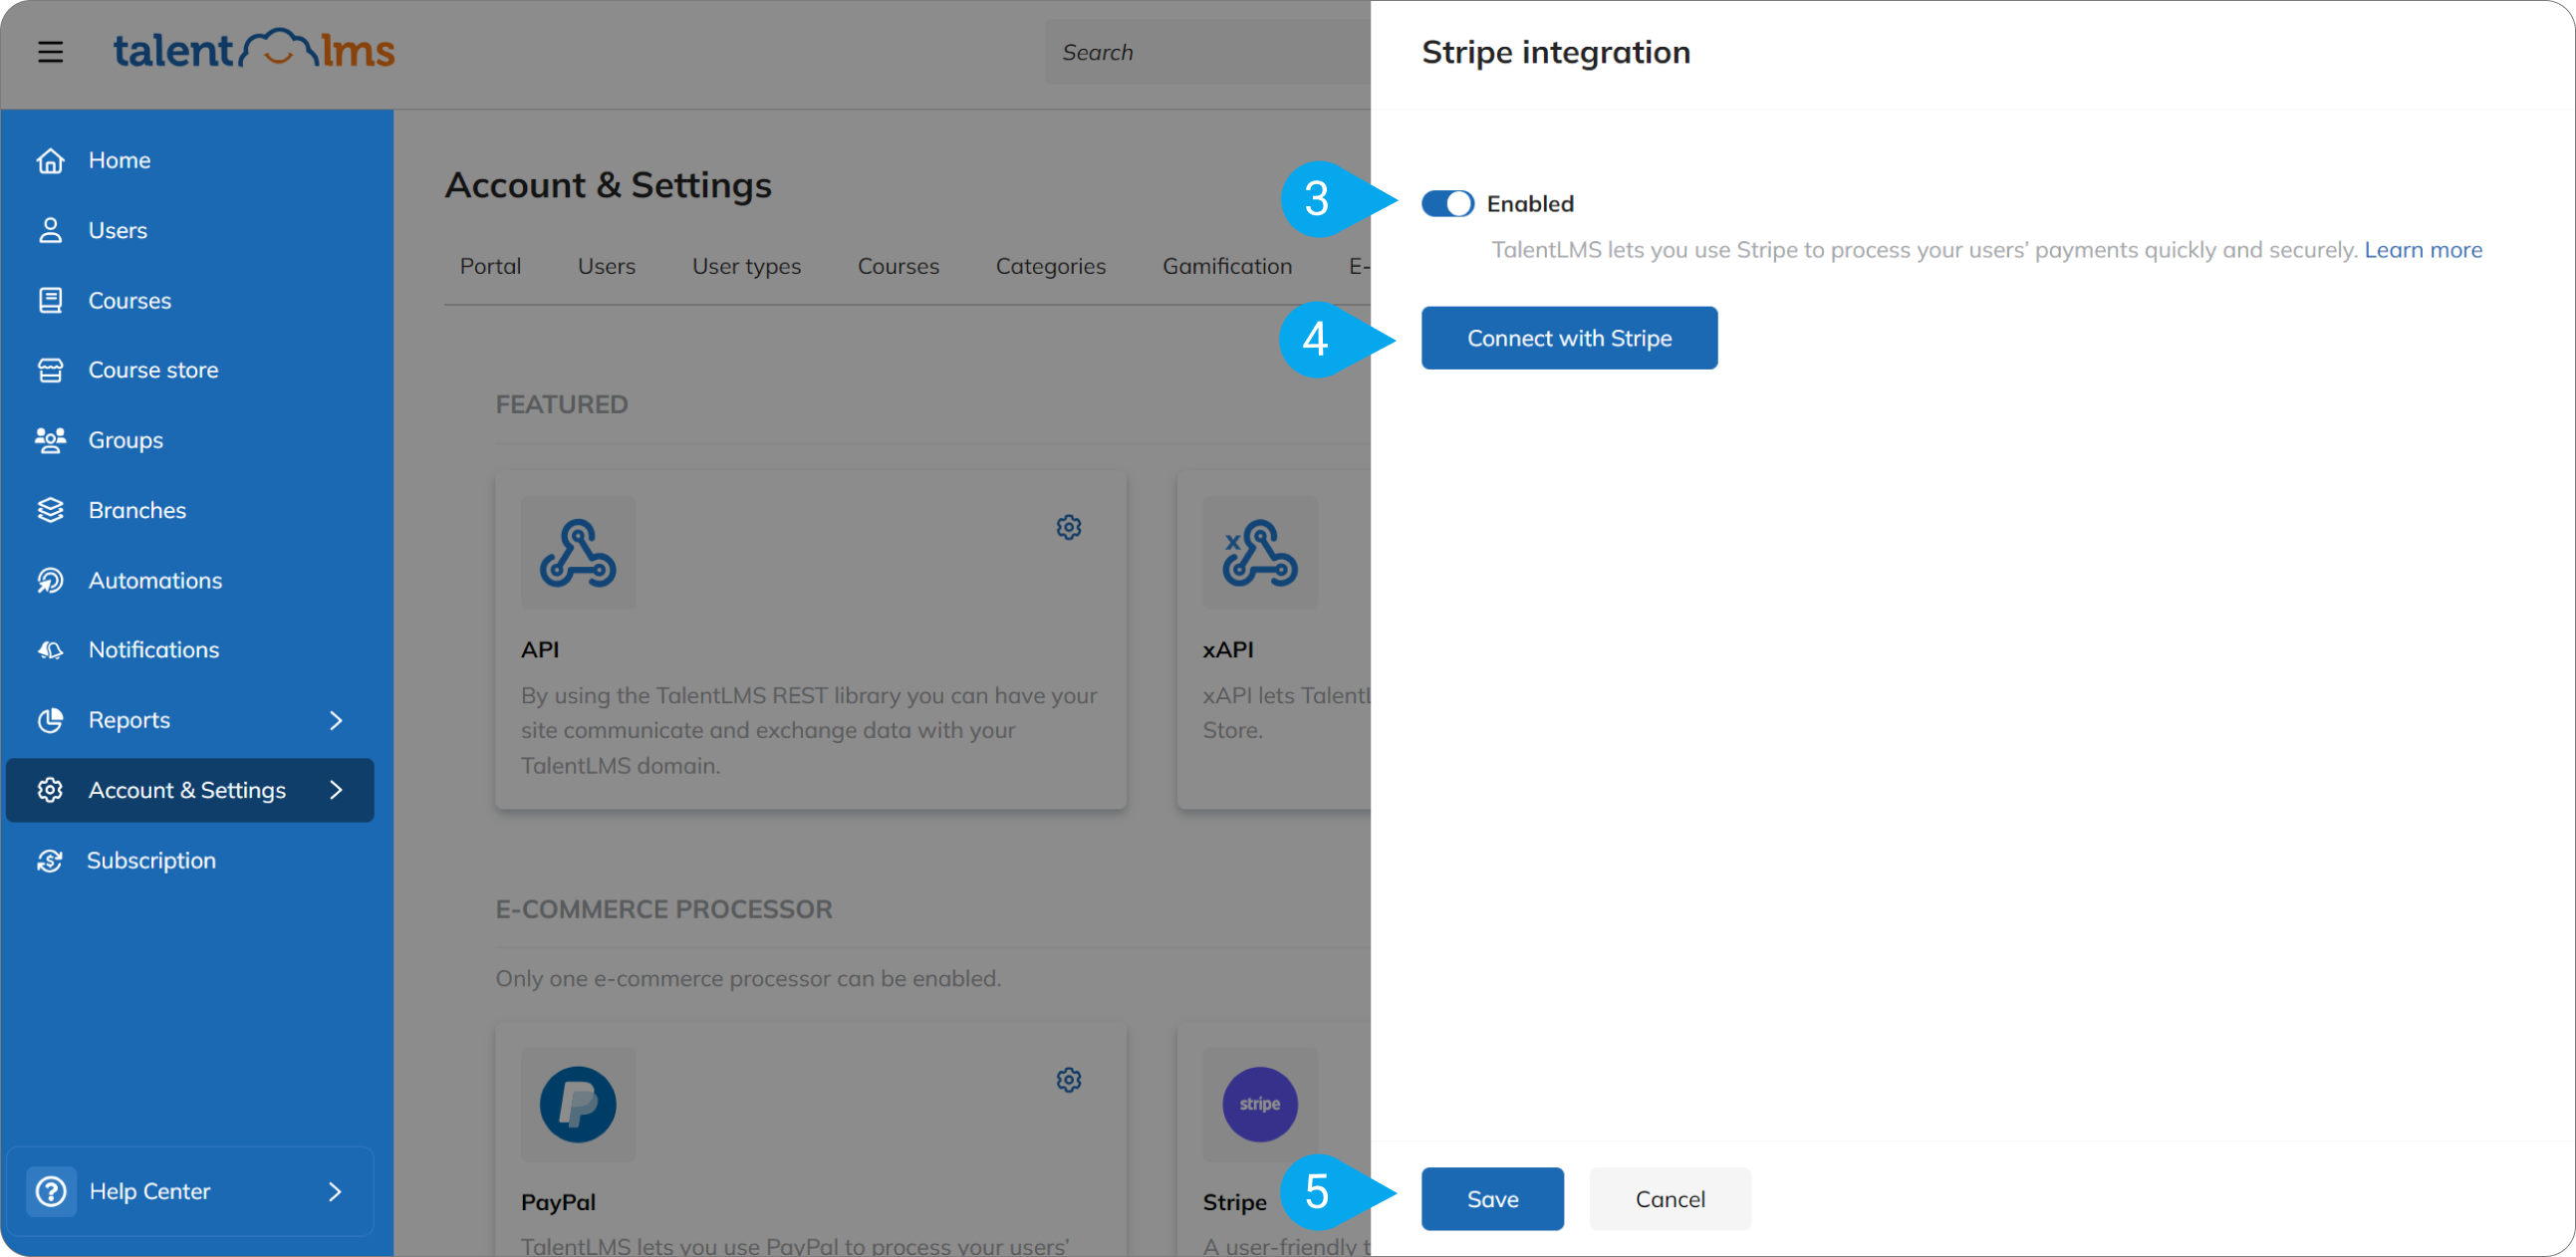The image size is (2576, 1257).
Task: Click the PayPal card title text
Action: point(558,1202)
